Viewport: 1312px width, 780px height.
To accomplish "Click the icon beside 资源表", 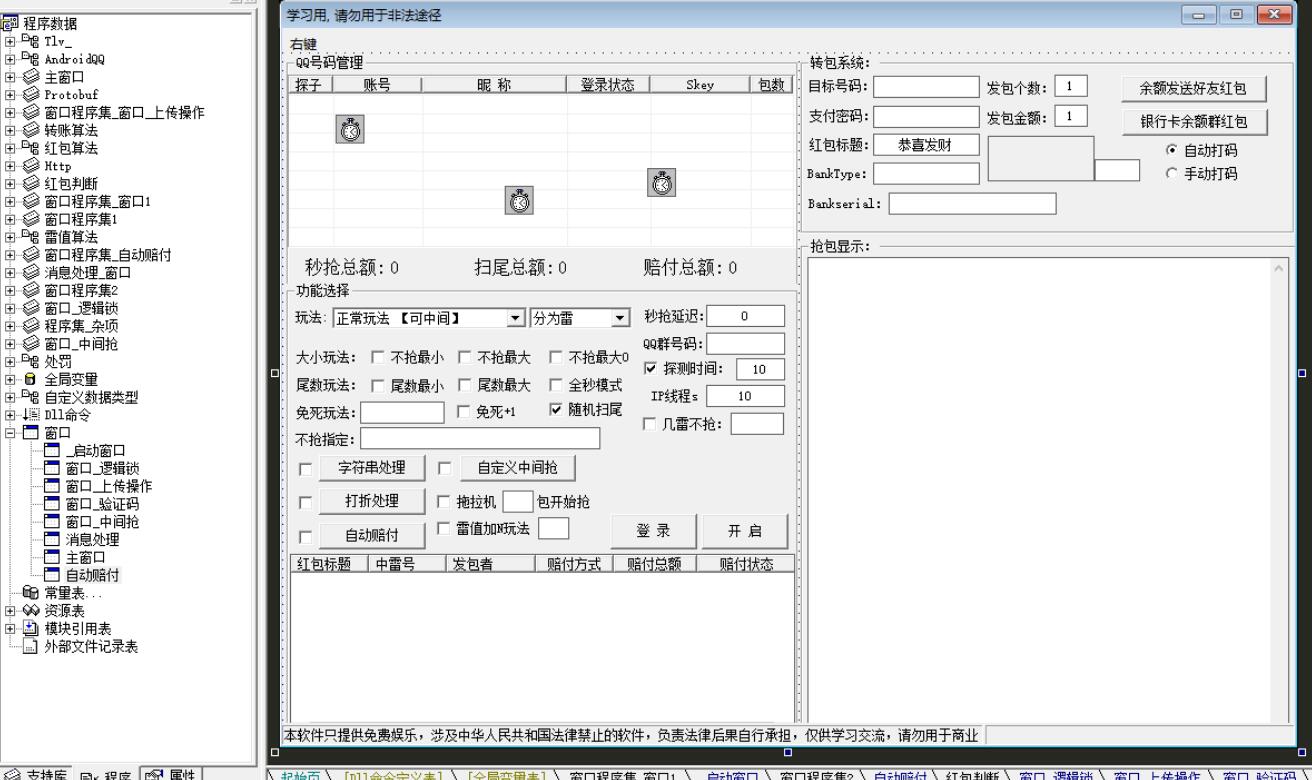I will [31, 611].
